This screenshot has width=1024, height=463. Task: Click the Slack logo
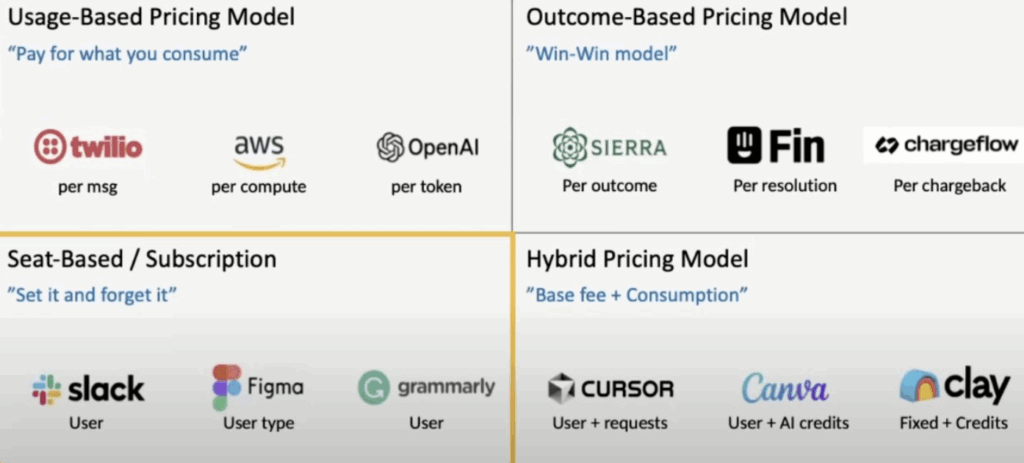[x=88, y=389]
